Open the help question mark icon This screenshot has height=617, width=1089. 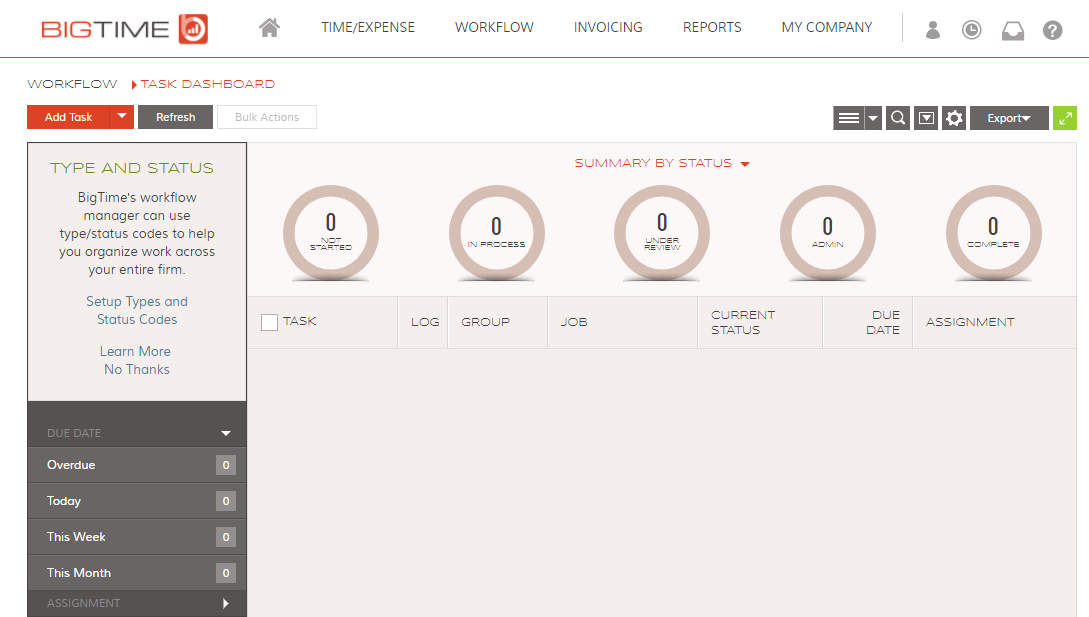[x=1052, y=31]
